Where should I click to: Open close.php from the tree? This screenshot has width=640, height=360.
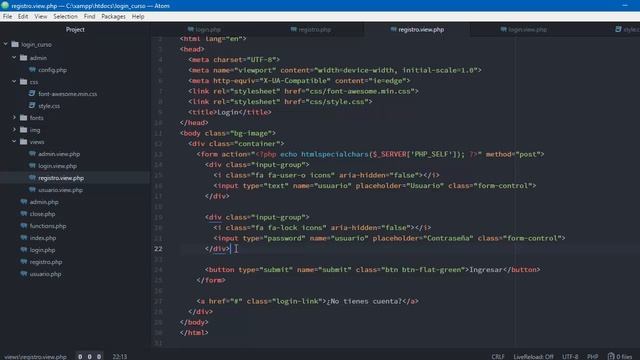point(42,214)
